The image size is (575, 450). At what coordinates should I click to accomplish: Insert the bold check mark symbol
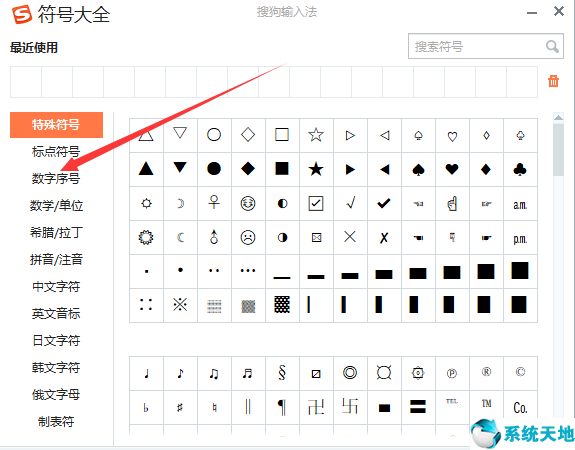point(384,203)
